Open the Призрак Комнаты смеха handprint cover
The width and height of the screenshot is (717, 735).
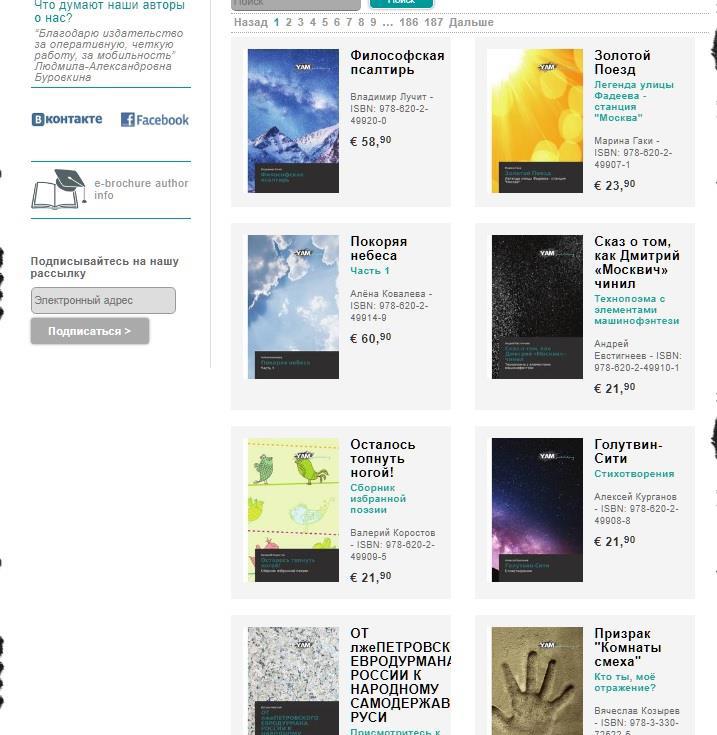538,681
